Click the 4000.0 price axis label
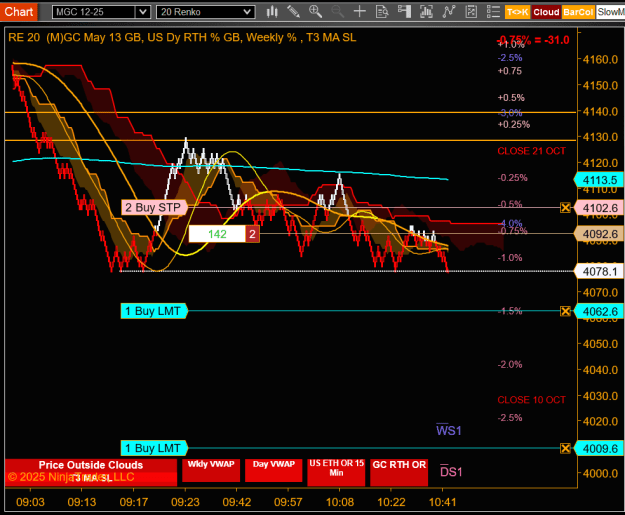Viewport: 625px width, 515px height. 600,474
